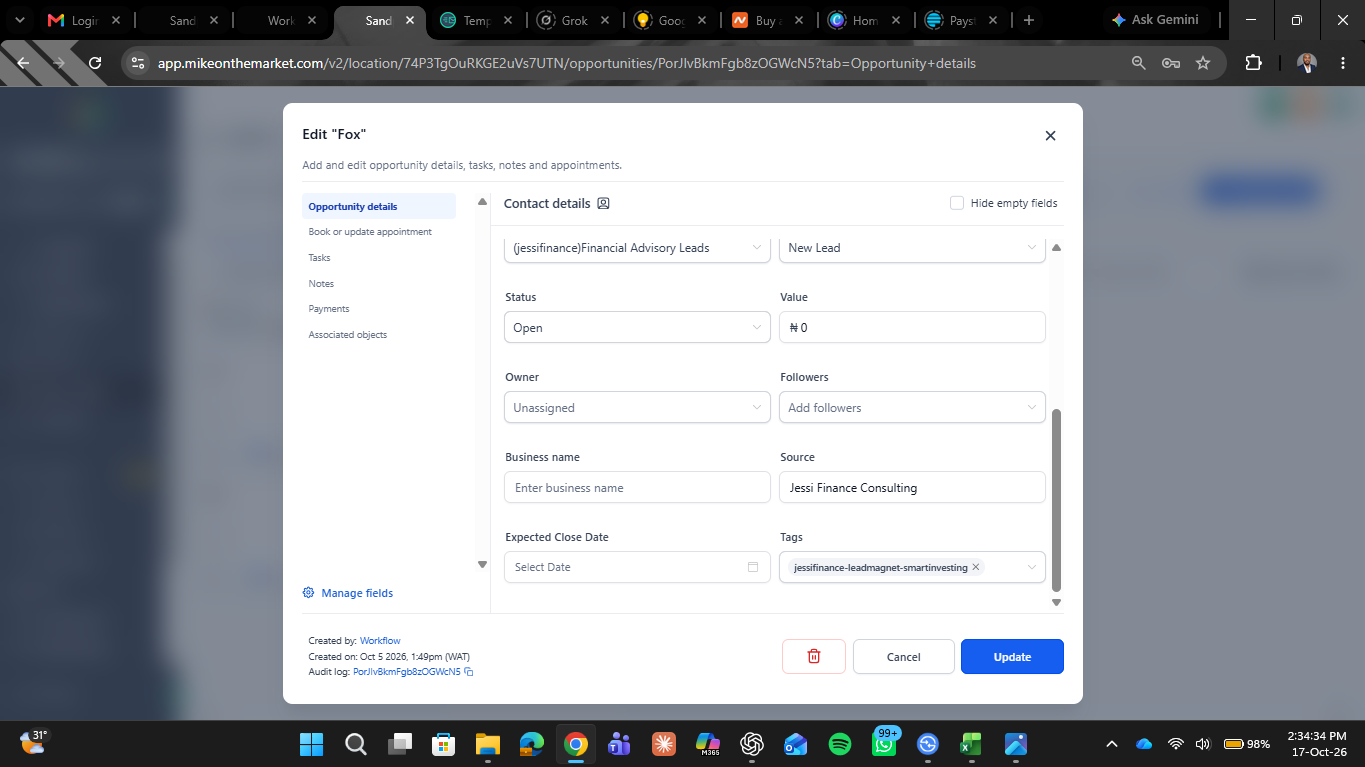
Task: Click the Update button
Action: coord(1012,657)
